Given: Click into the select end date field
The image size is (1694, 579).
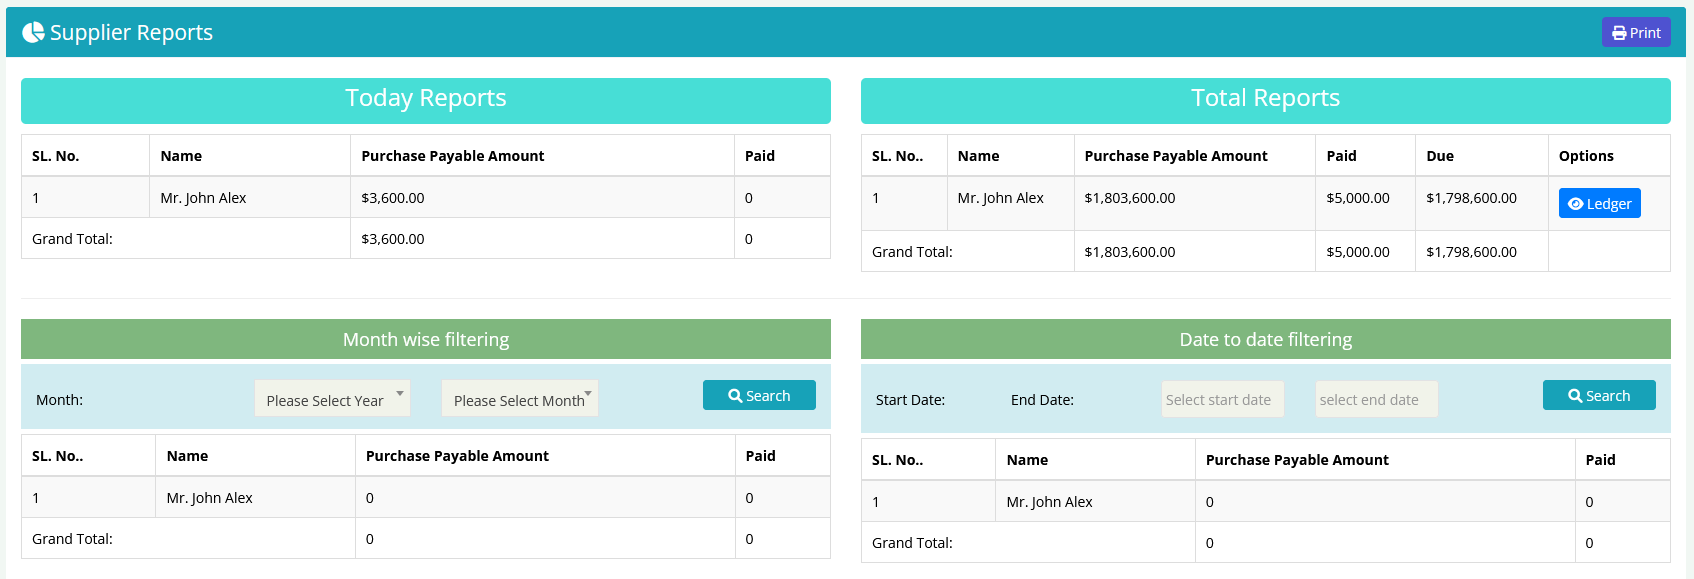Looking at the screenshot, I should point(1376,400).
